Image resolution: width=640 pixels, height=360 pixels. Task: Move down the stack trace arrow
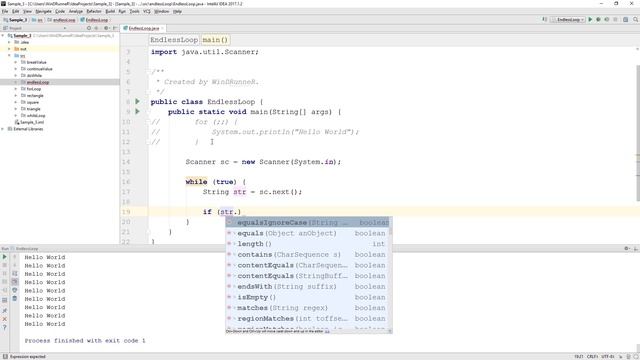(x=15, y=265)
